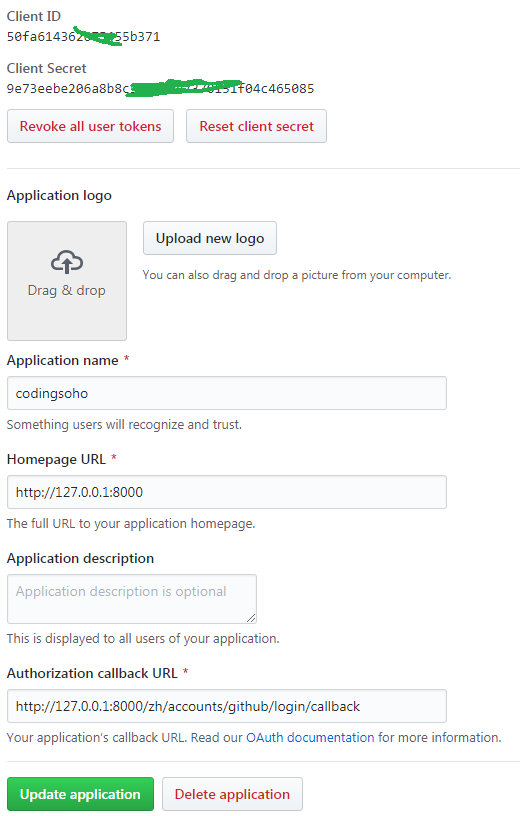Focus the Application name field containing codingsoho
The height and width of the screenshot is (816, 520).
[x=226, y=393]
